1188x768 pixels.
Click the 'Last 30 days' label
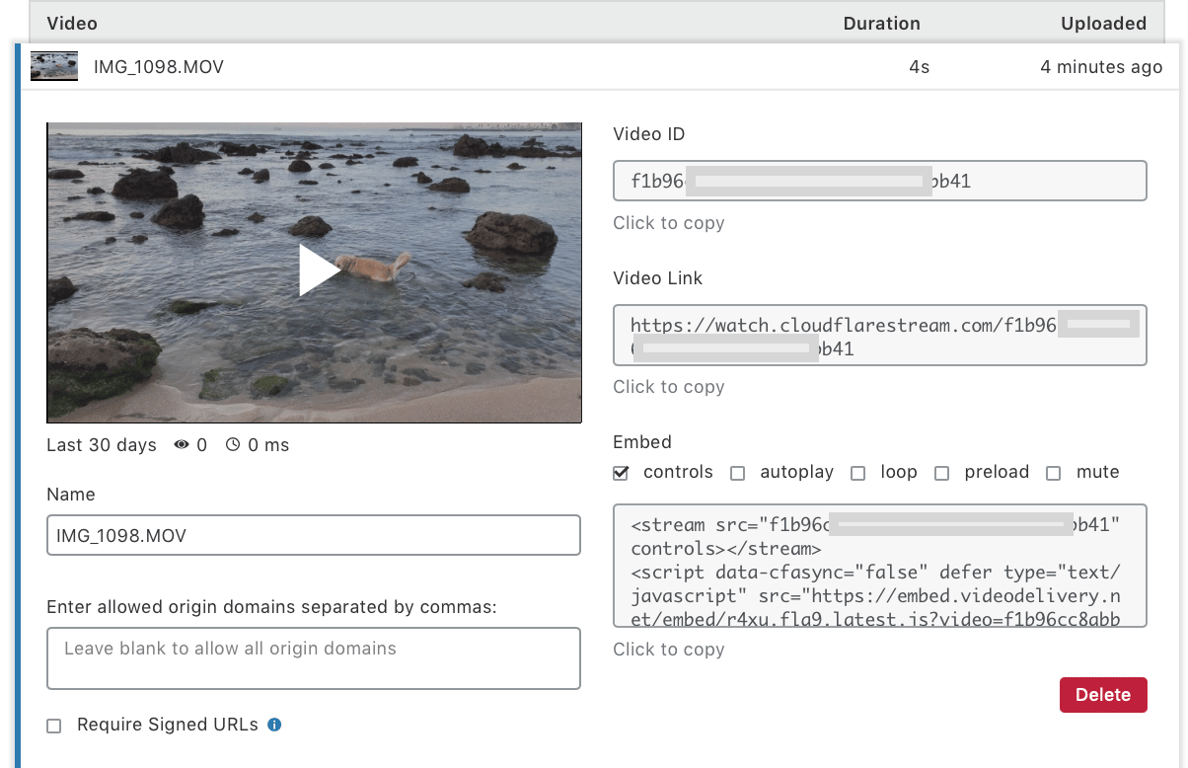[102, 445]
